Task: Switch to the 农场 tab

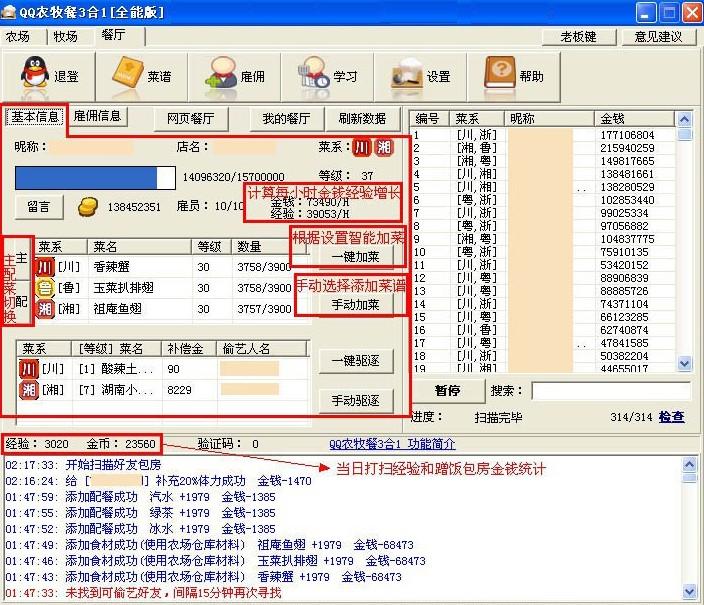Action: click(18, 36)
